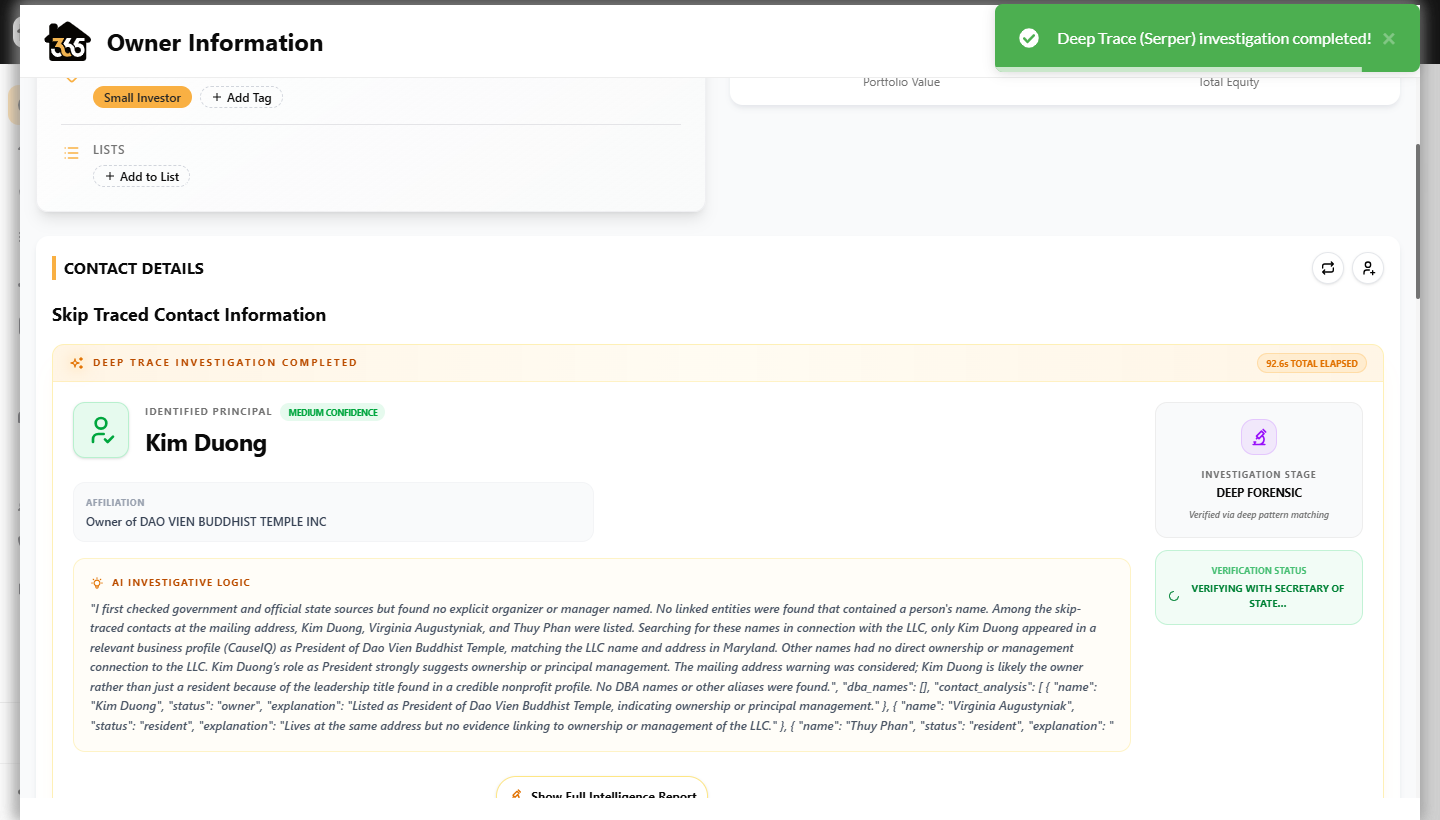This screenshot has height=820, width=1440.
Task: Click the lightbulb AI Investigative Logic icon
Action: tap(97, 582)
